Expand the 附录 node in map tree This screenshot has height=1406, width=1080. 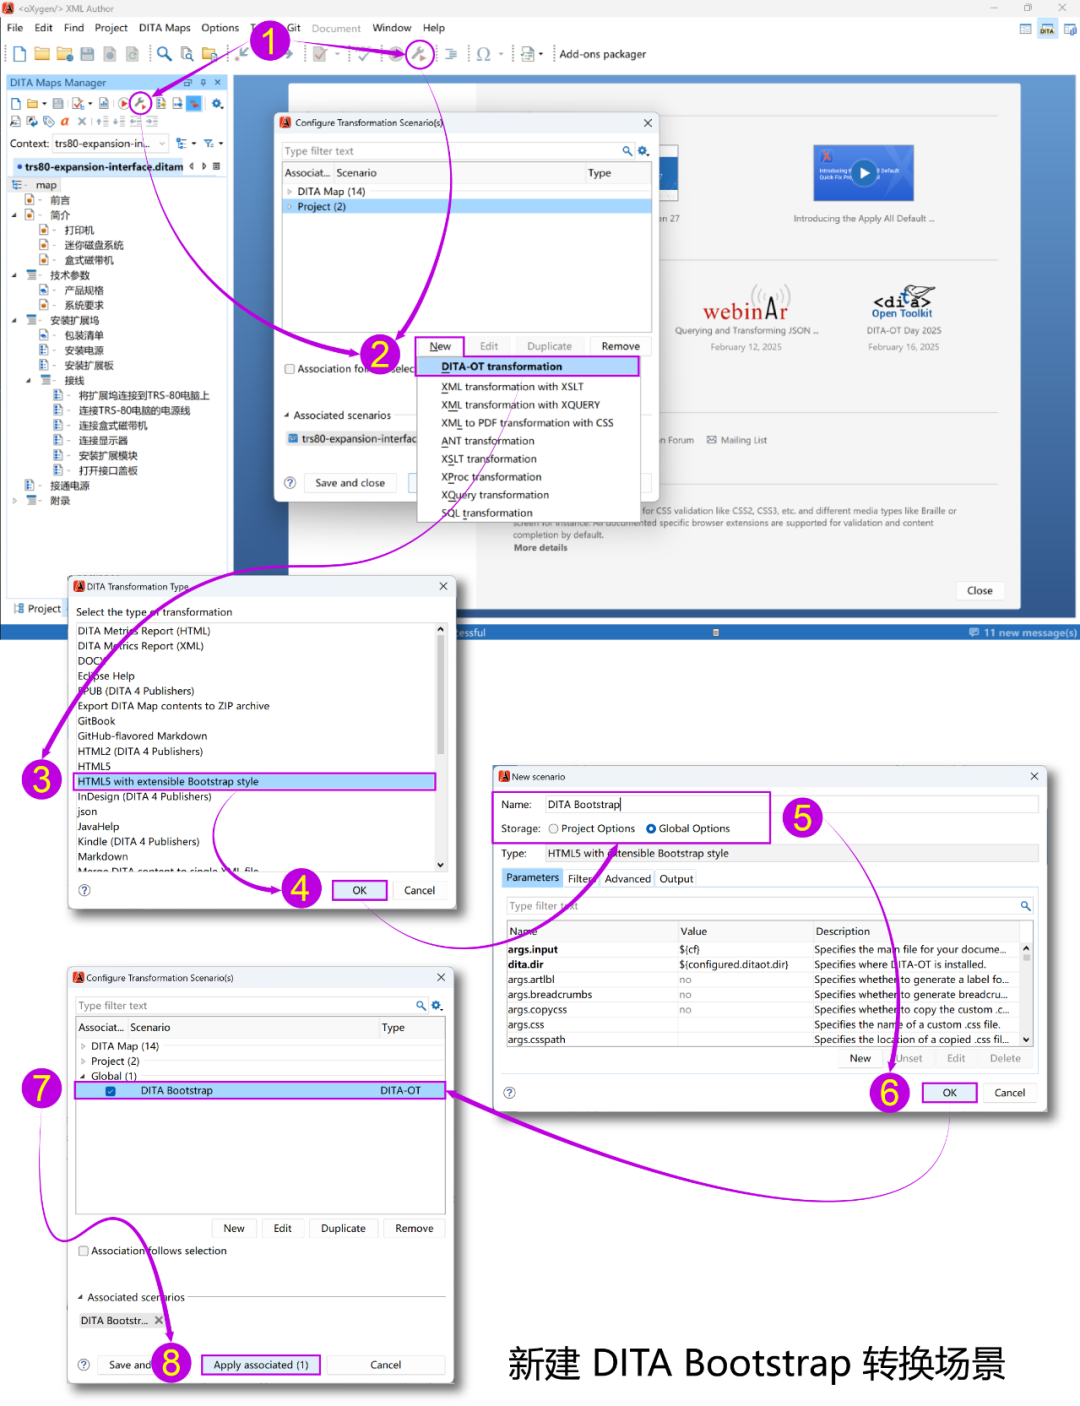(x=14, y=501)
